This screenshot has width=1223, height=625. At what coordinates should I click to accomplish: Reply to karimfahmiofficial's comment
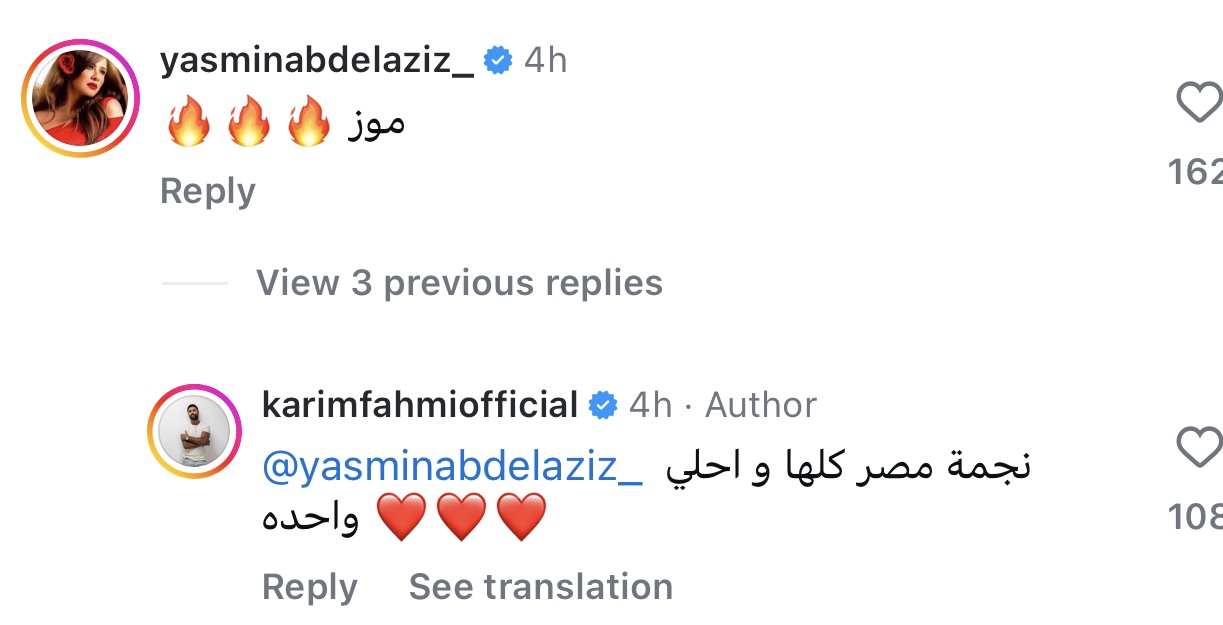(309, 587)
